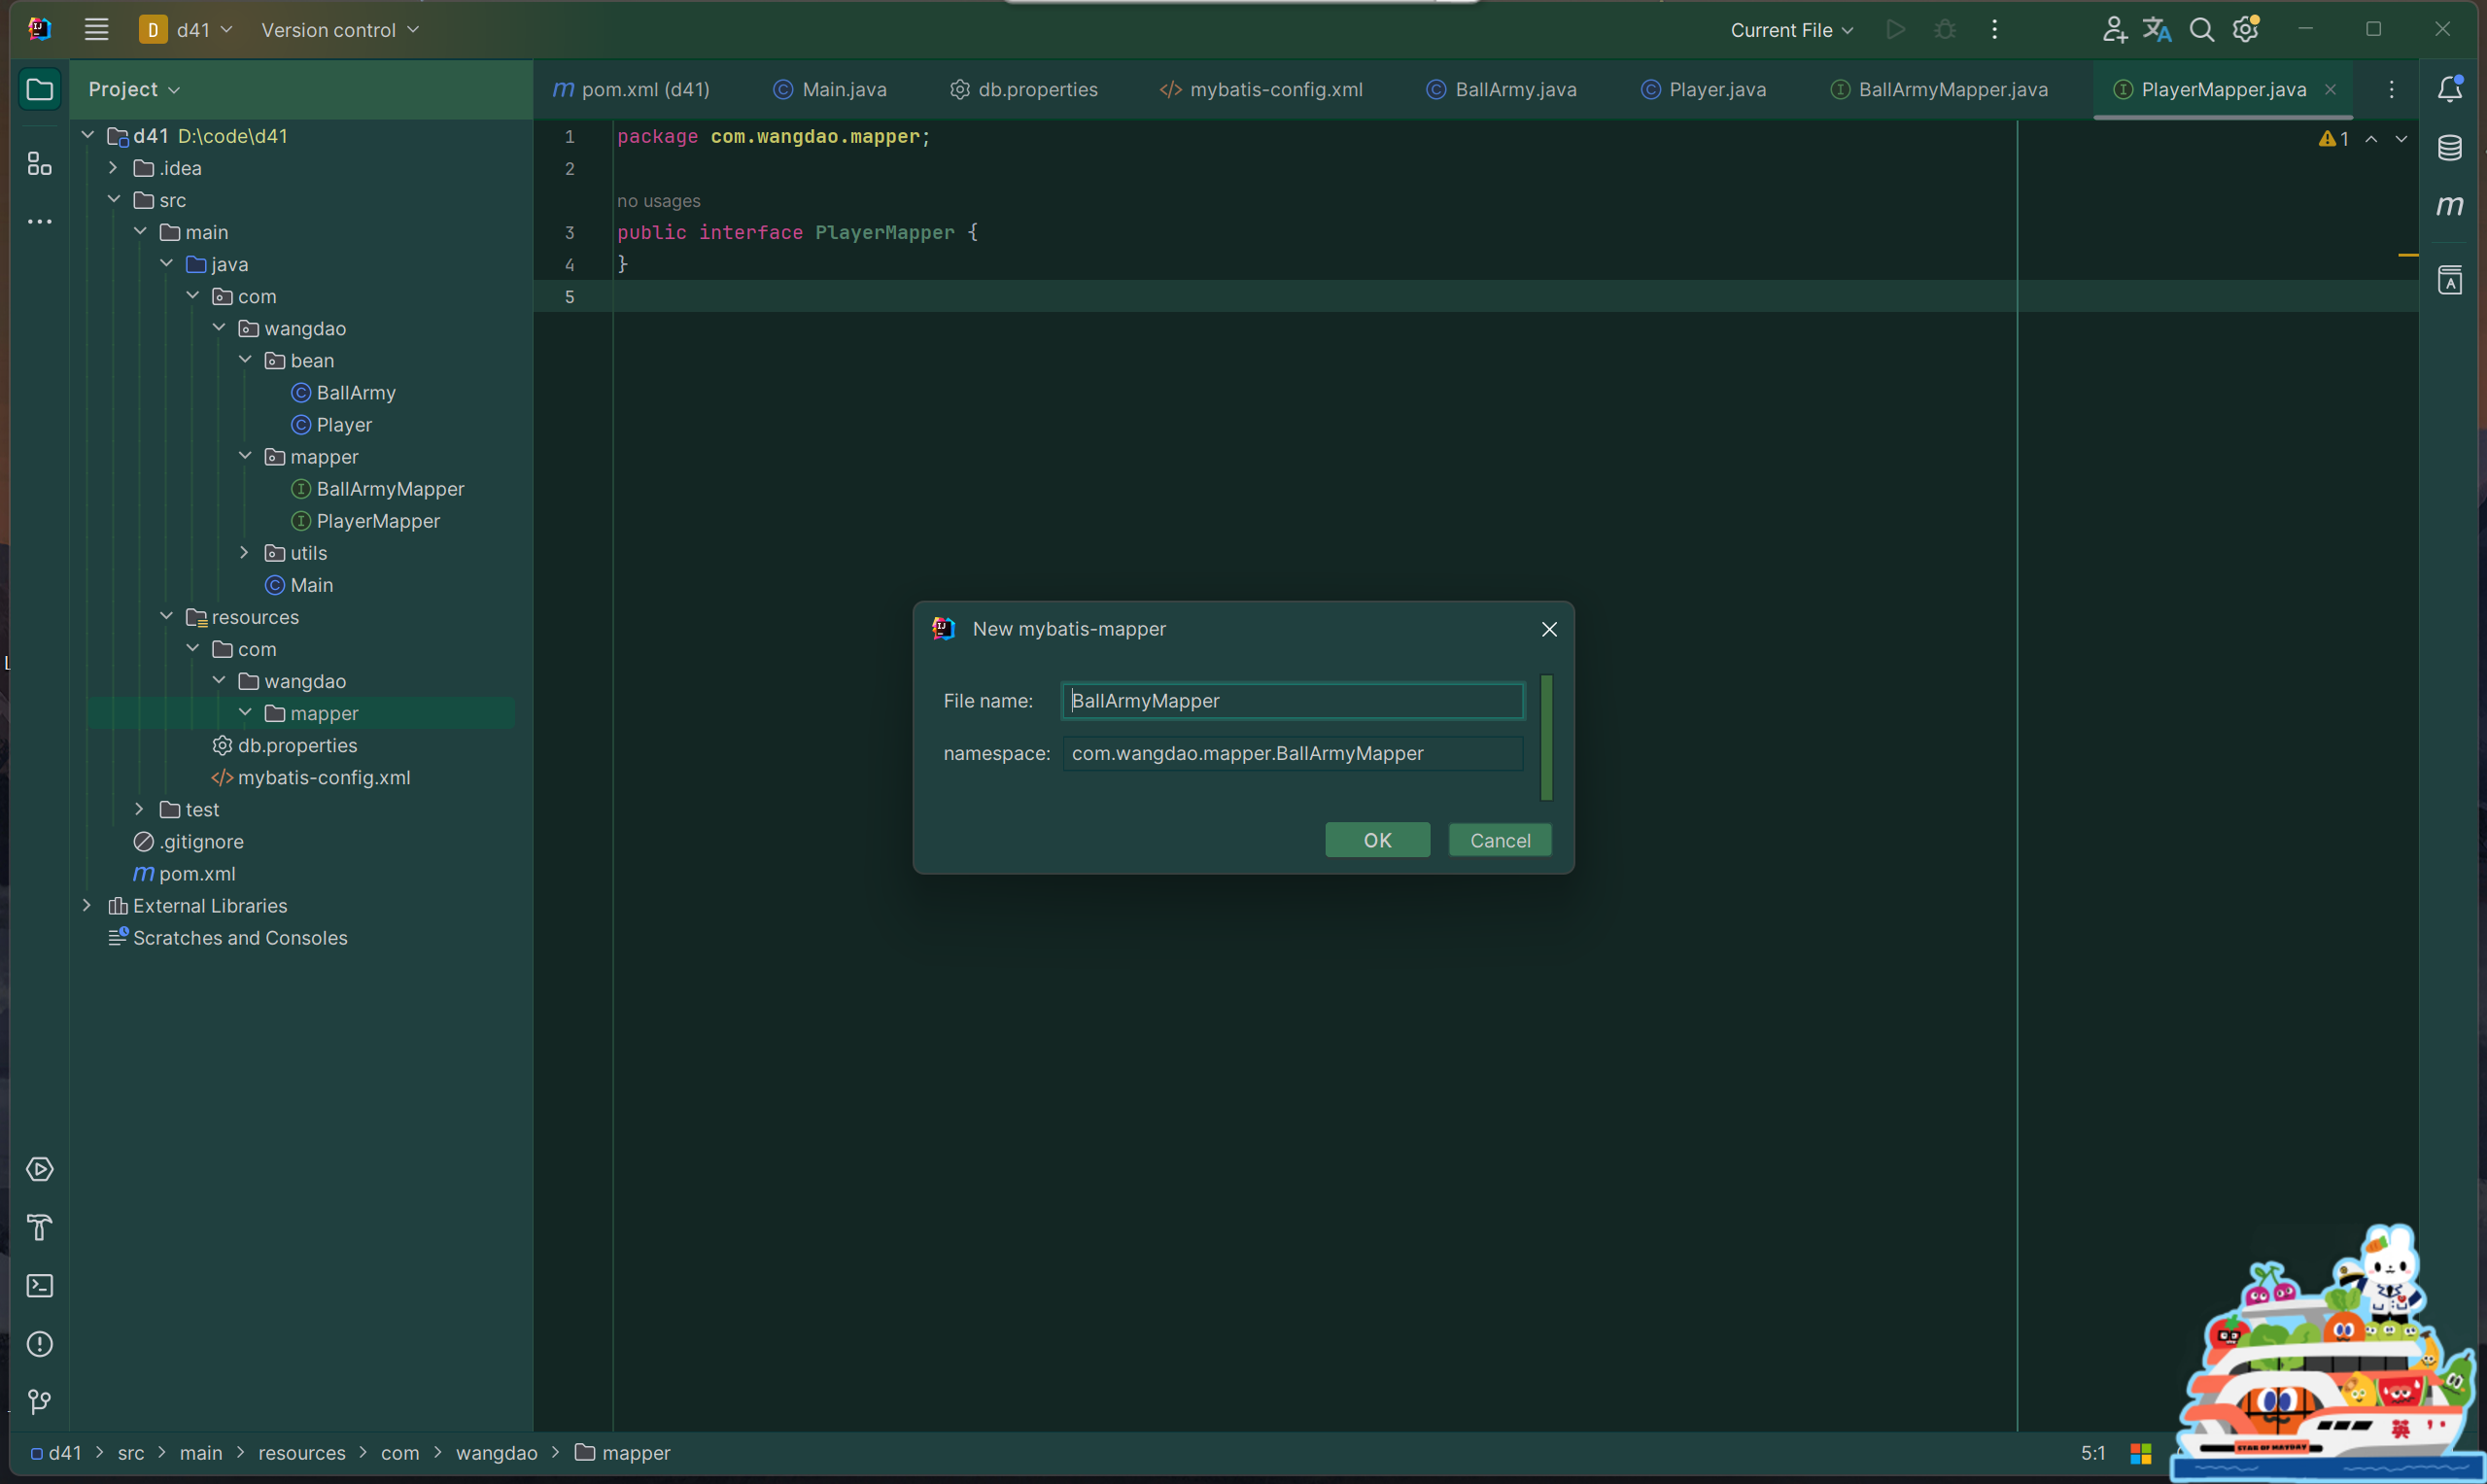This screenshot has width=2487, height=1484.
Task: Open the Current File run configuration dropdown
Action: click(x=1791, y=30)
